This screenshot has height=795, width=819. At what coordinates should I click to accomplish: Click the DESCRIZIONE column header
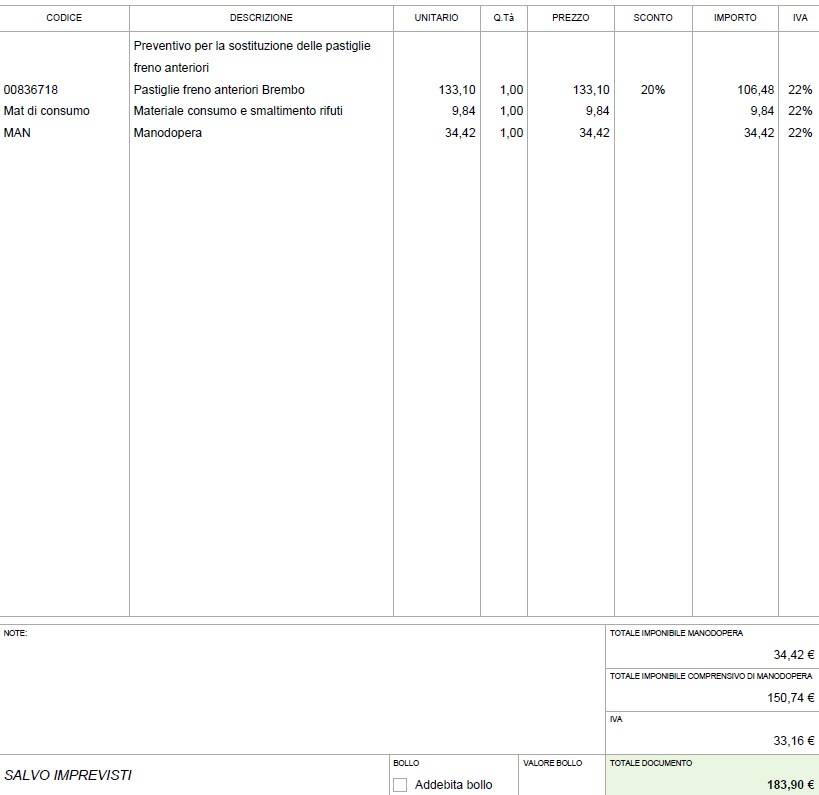click(261, 18)
